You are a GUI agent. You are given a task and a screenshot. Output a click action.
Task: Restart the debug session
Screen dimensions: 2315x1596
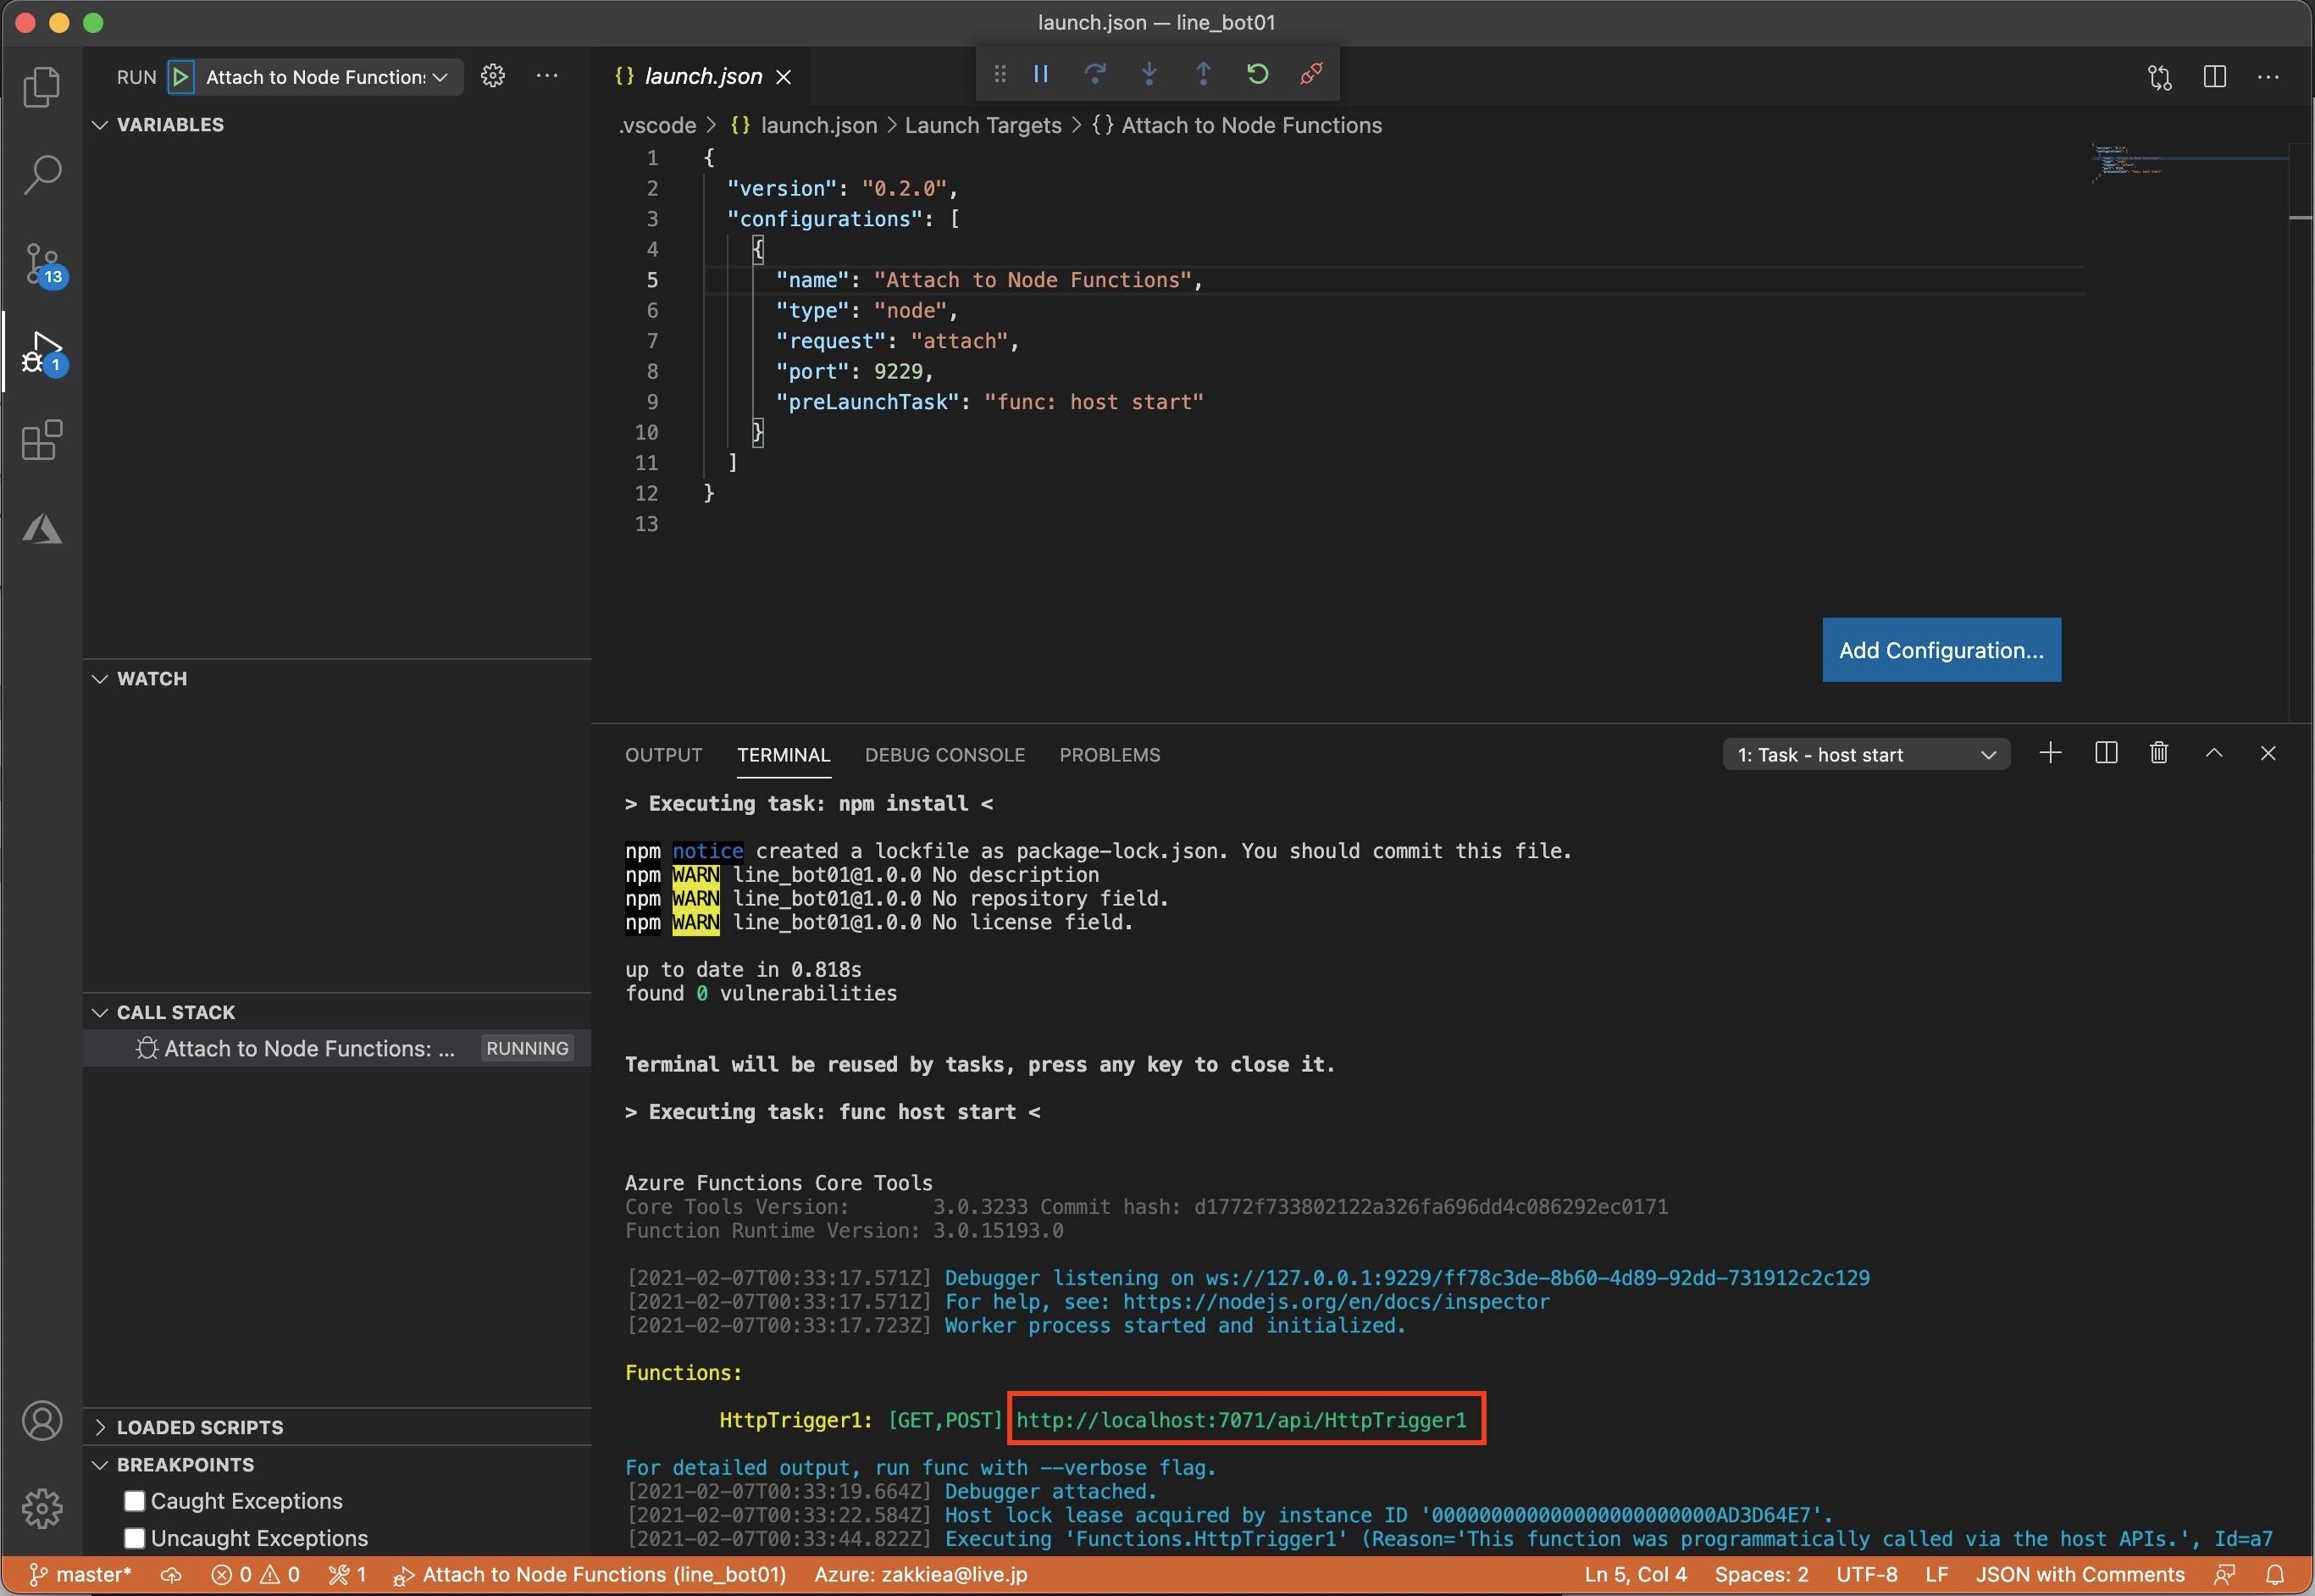click(x=1257, y=73)
